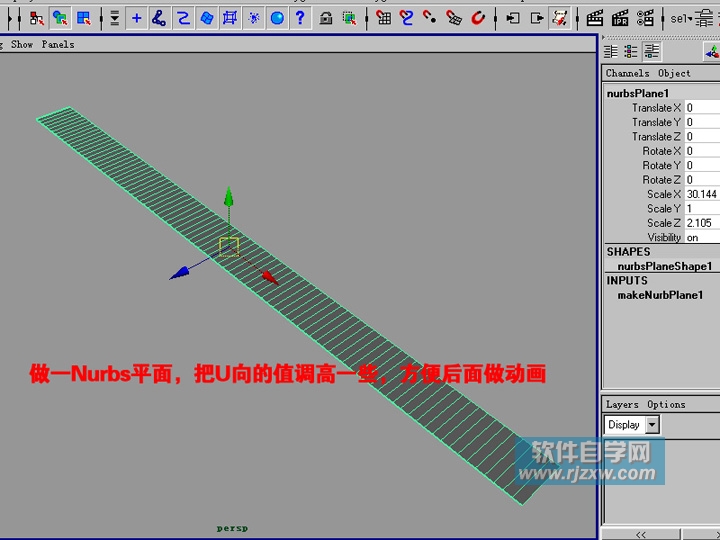The image size is (720, 540).
Task: Render the current frame clapperboard icon
Action: click(595, 18)
